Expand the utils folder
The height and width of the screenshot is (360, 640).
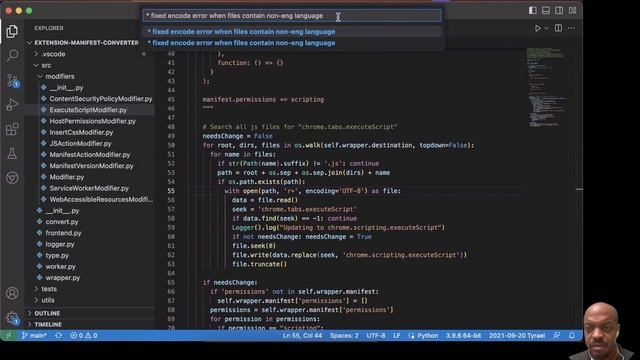click(x=48, y=300)
